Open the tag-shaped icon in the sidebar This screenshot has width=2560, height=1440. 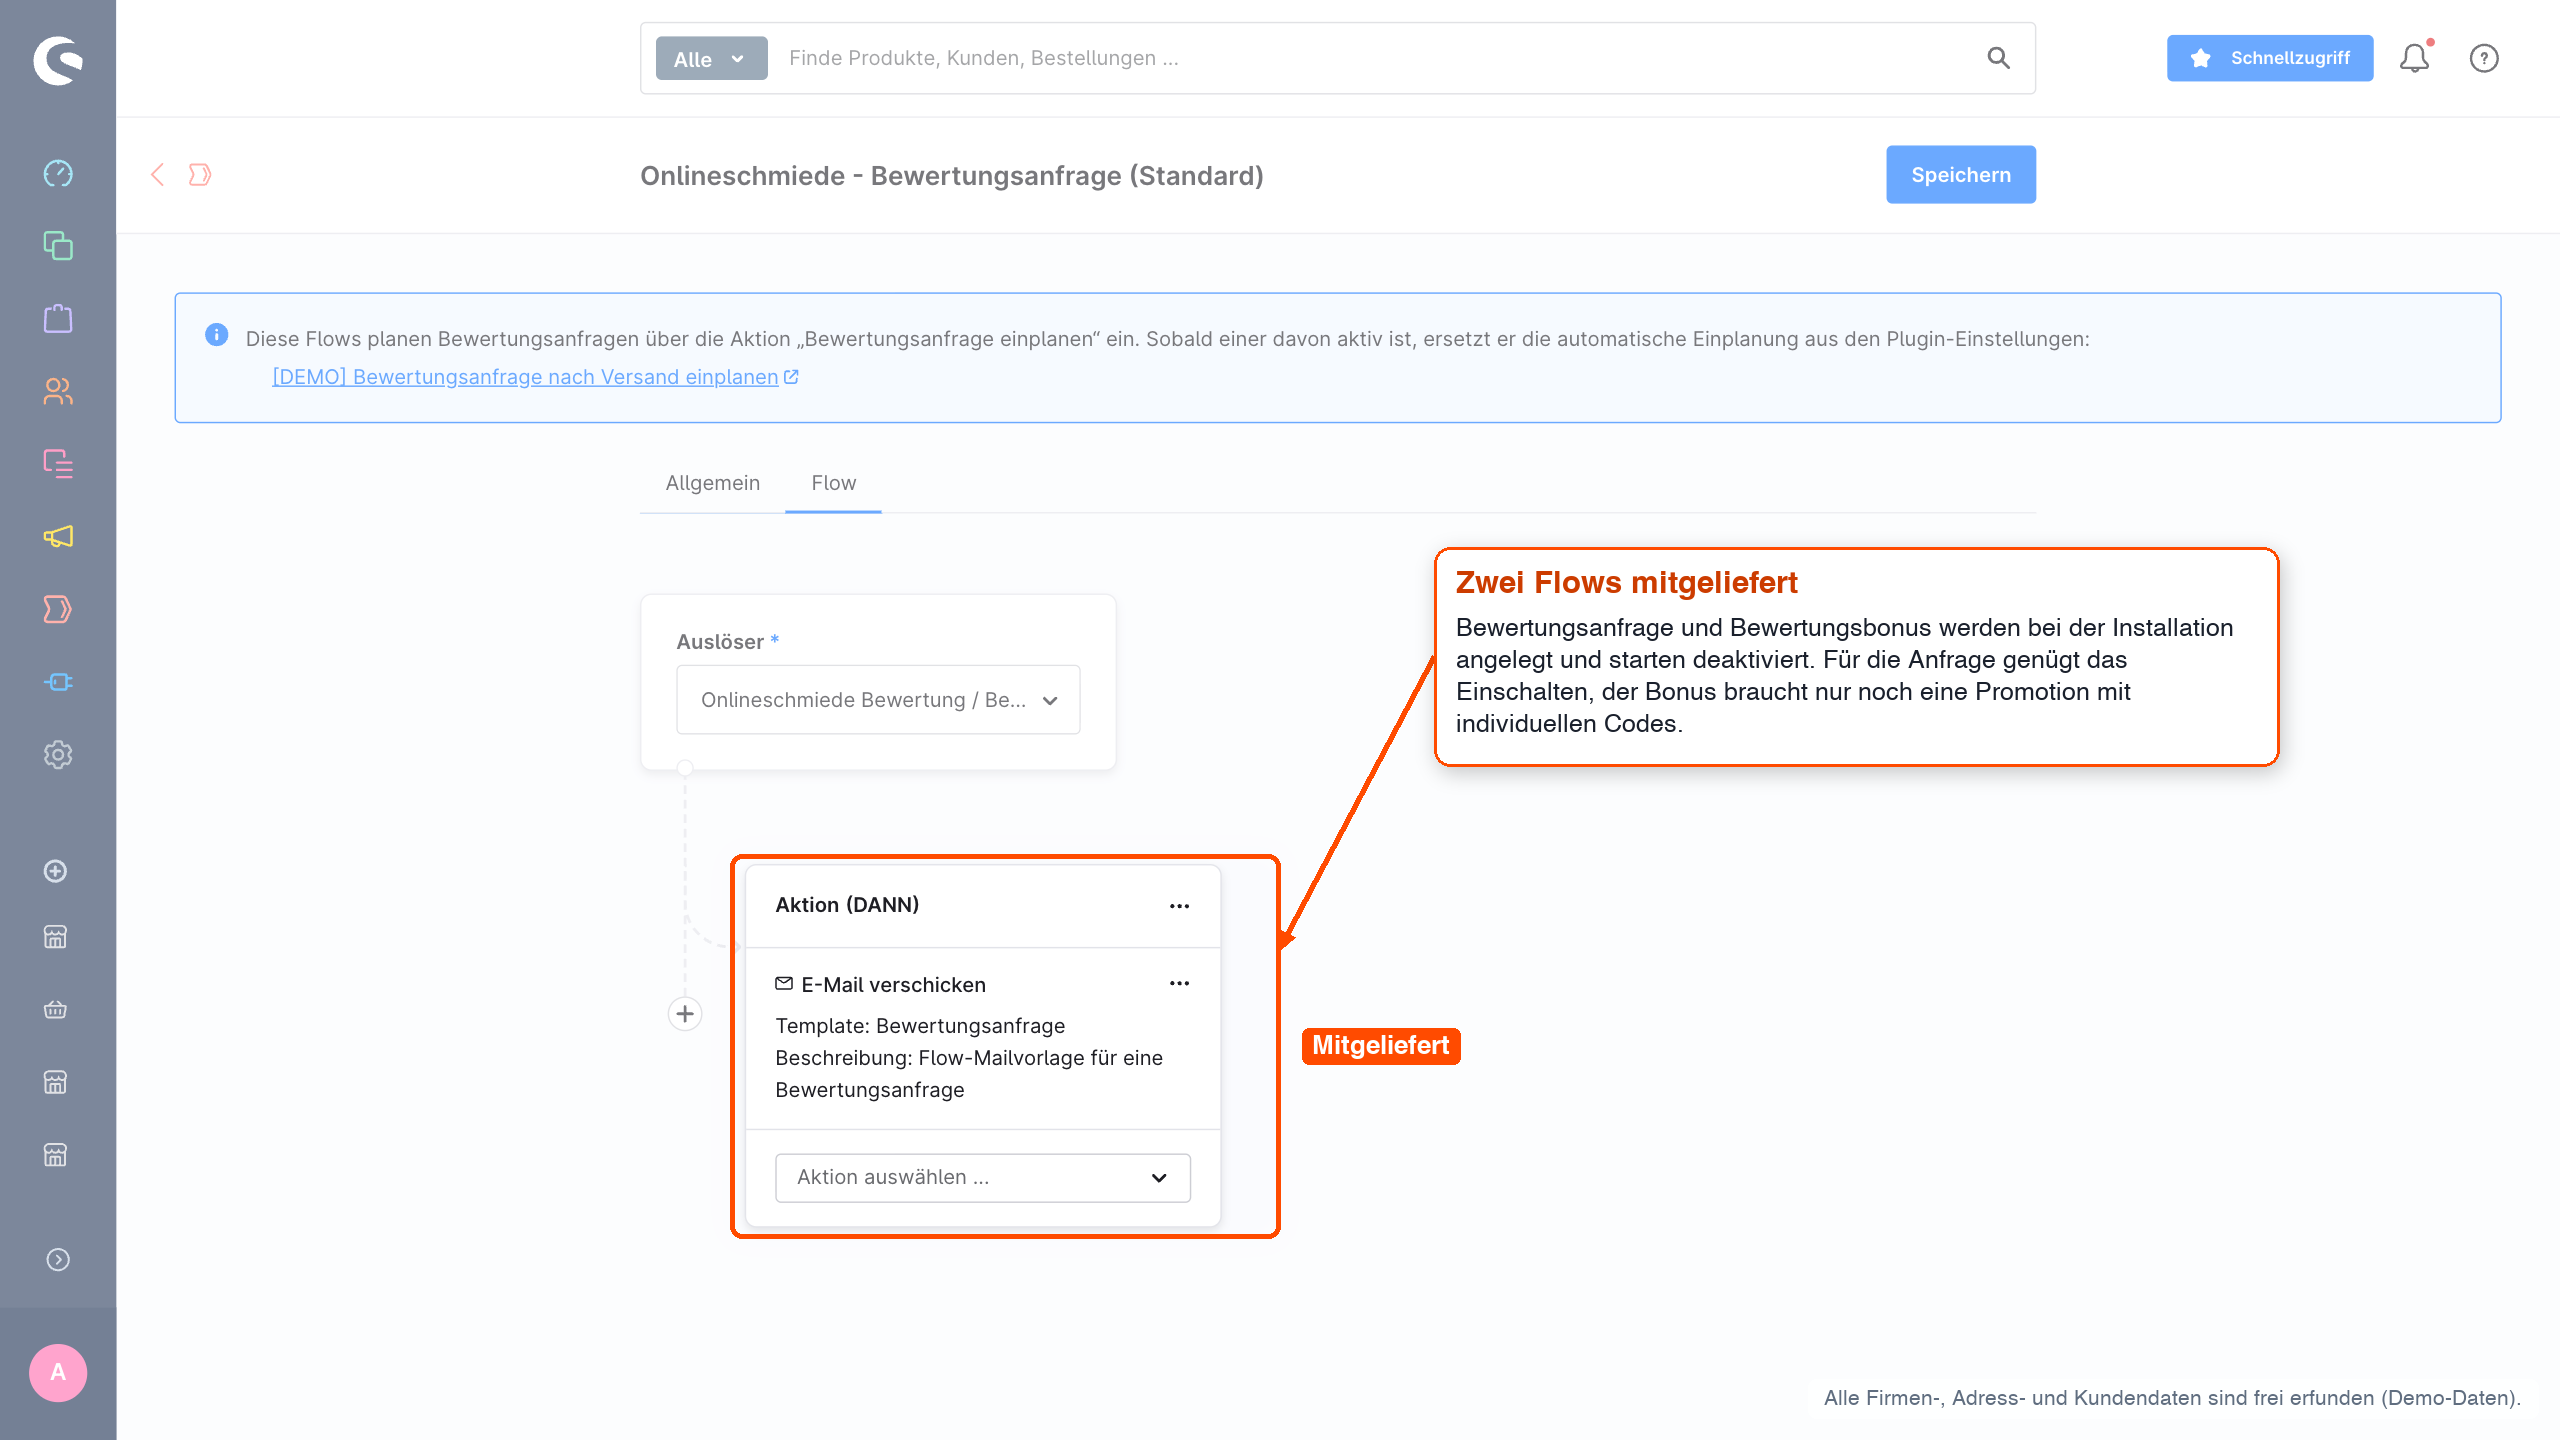pos(58,609)
